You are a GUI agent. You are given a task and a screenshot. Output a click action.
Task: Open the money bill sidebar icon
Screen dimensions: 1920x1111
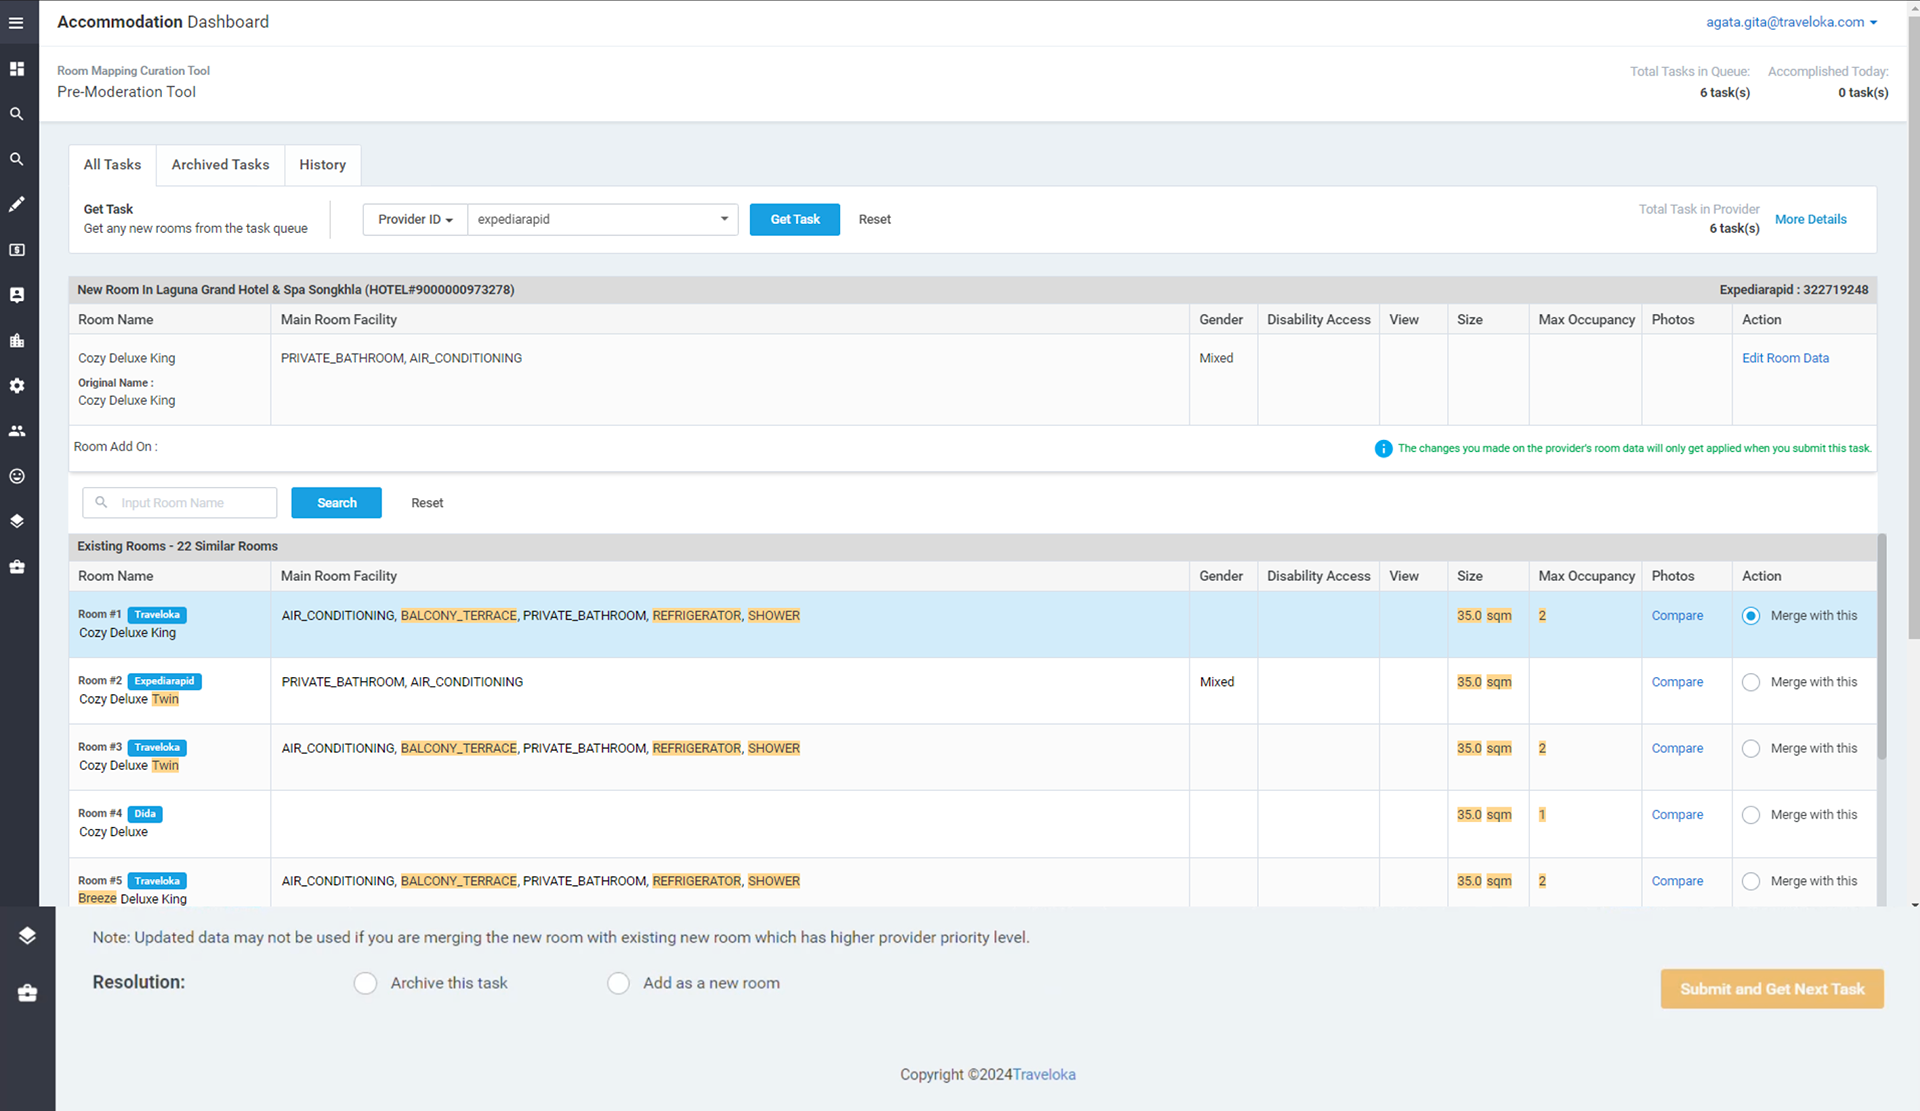pyautogui.click(x=16, y=250)
